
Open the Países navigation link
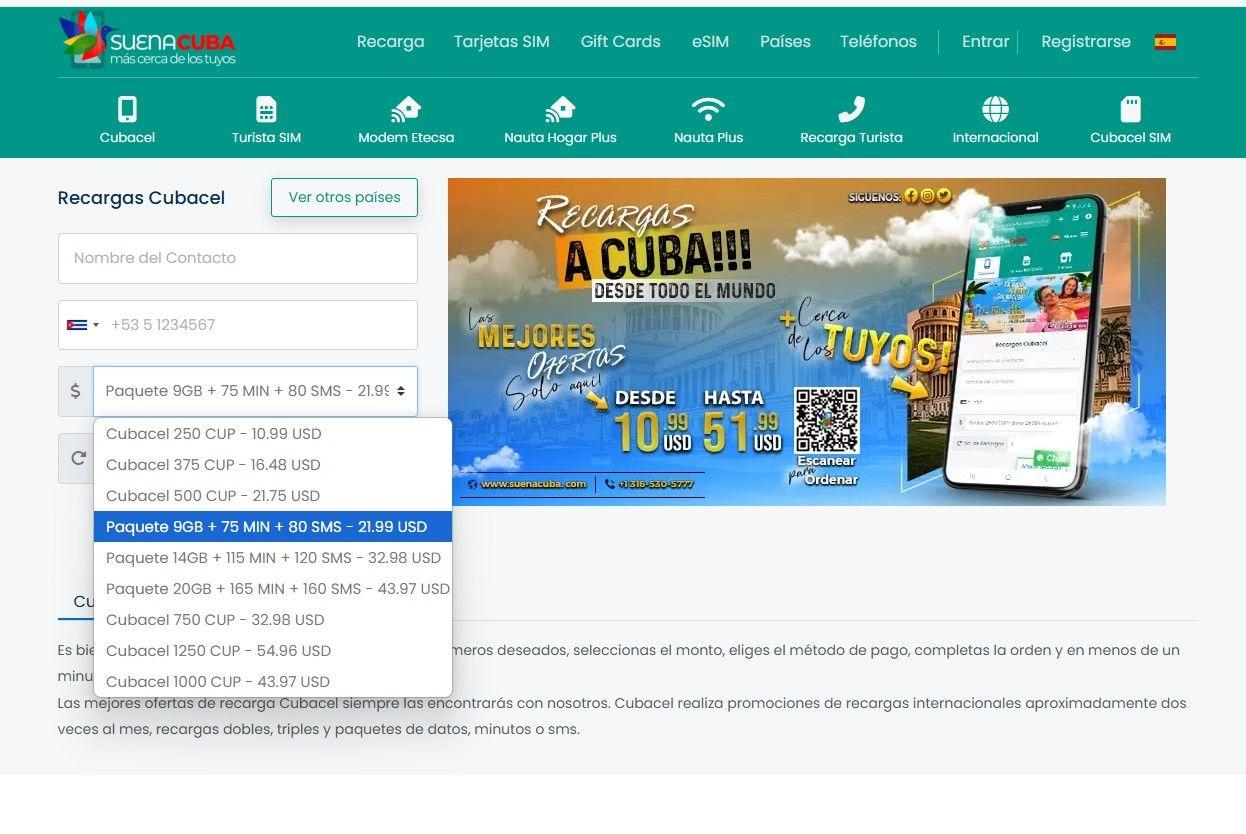pyautogui.click(x=785, y=42)
